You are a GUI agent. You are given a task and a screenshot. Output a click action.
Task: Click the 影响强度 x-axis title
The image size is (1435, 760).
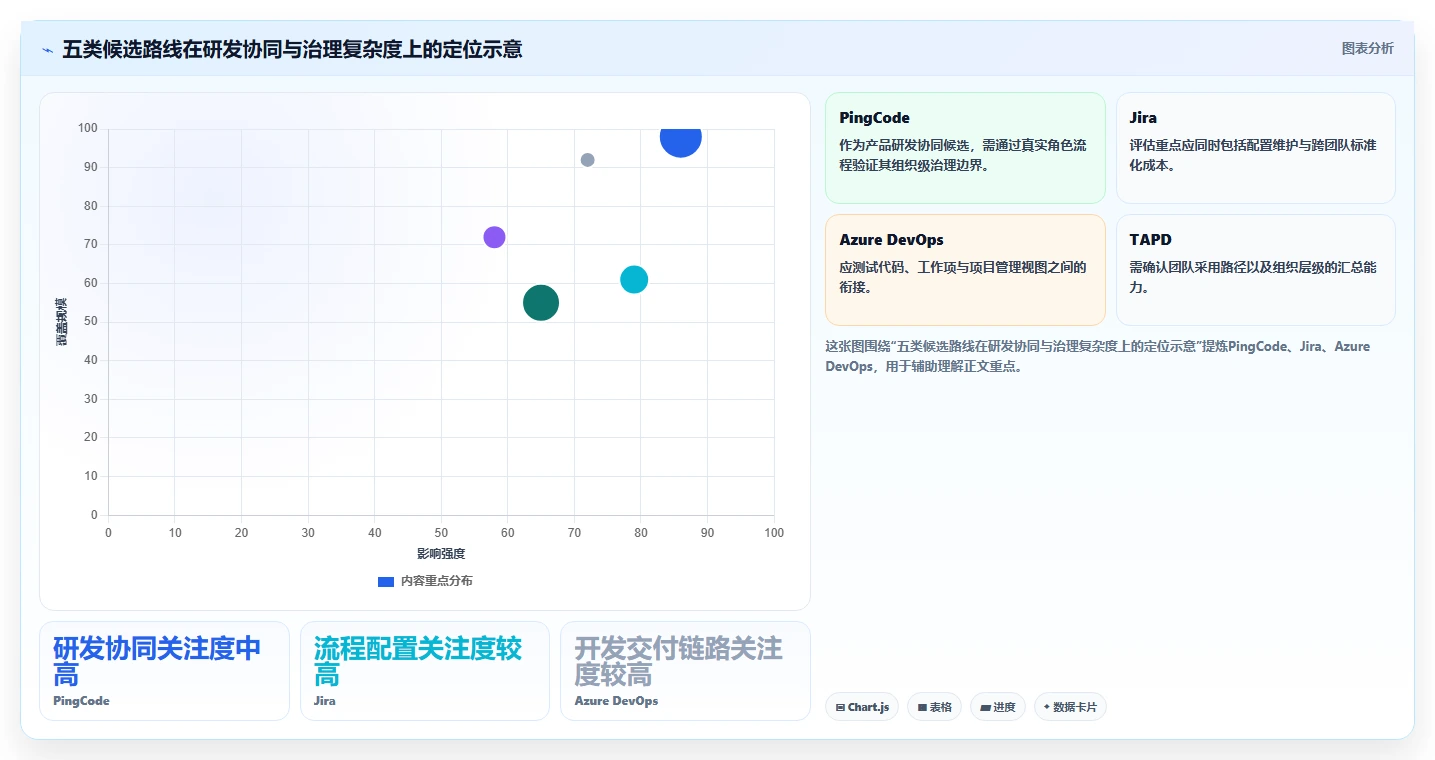pyautogui.click(x=441, y=553)
